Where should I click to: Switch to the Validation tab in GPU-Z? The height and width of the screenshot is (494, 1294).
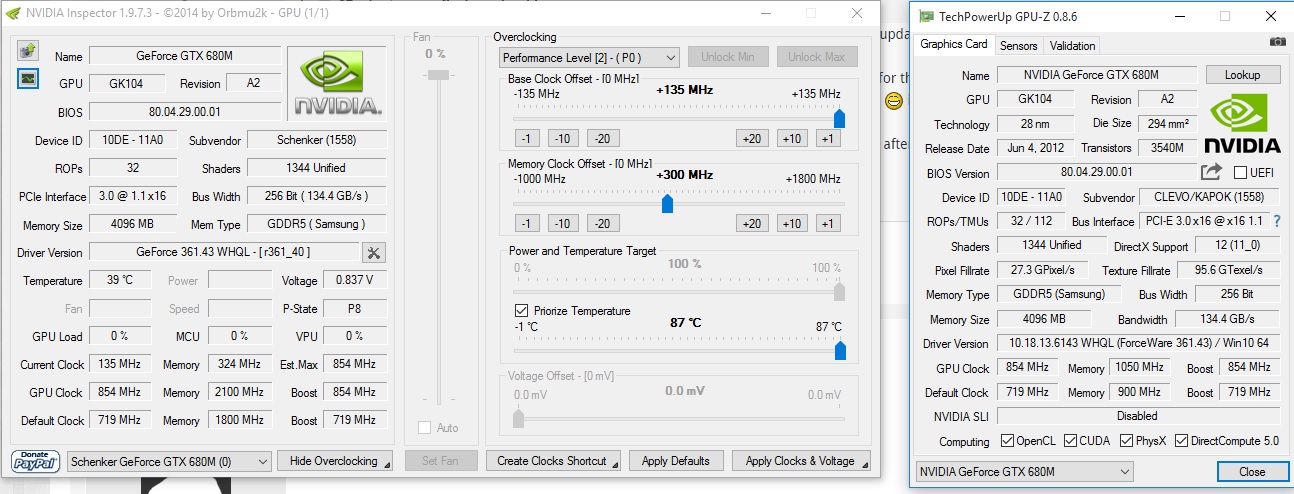pyautogui.click(x=1072, y=45)
